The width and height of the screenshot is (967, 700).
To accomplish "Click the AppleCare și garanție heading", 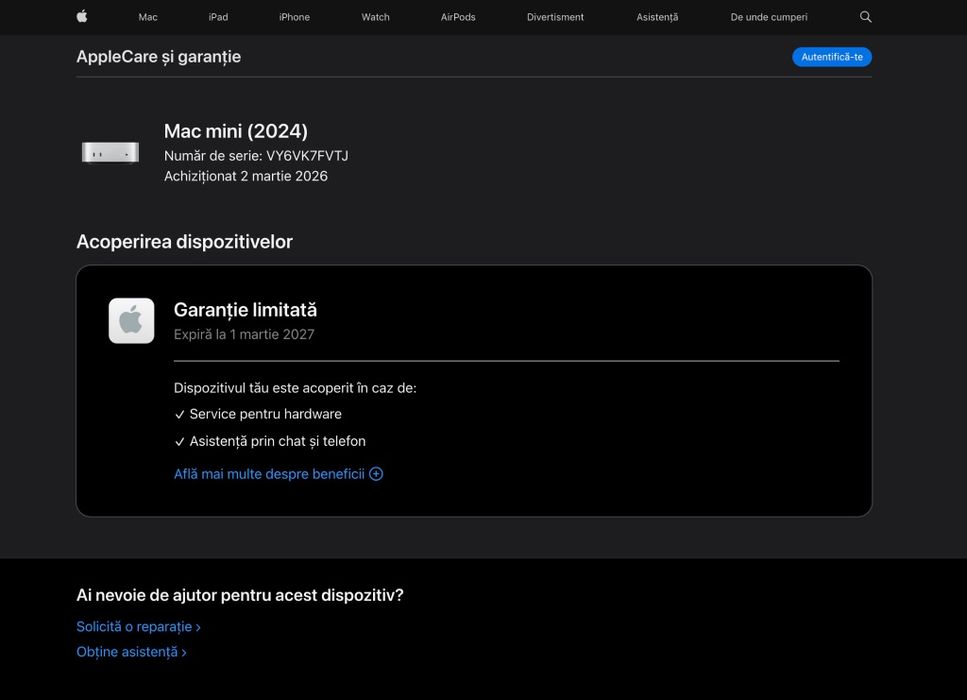I will [x=158, y=57].
